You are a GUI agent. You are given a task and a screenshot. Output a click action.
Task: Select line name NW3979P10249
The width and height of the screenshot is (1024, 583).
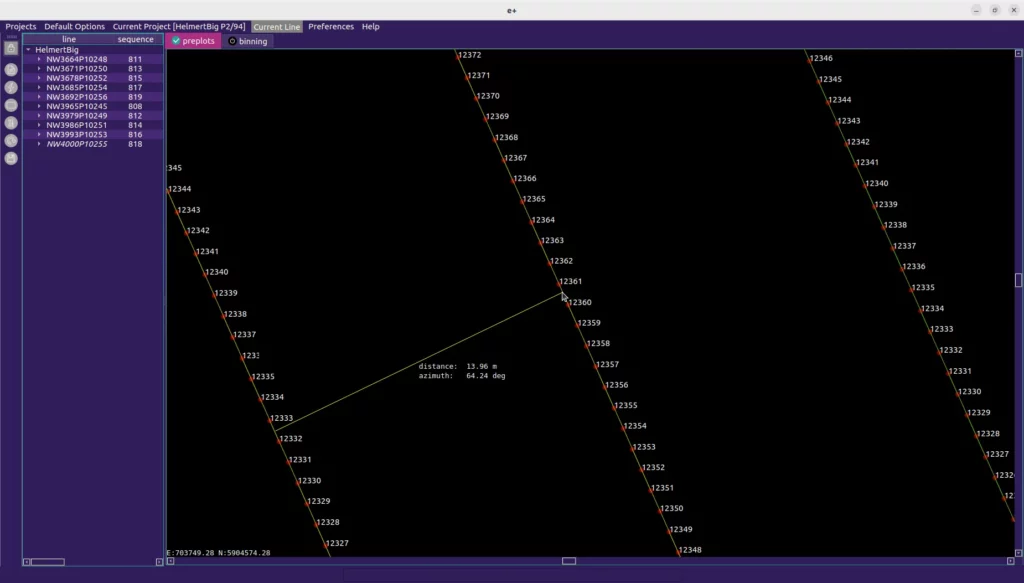(x=76, y=116)
